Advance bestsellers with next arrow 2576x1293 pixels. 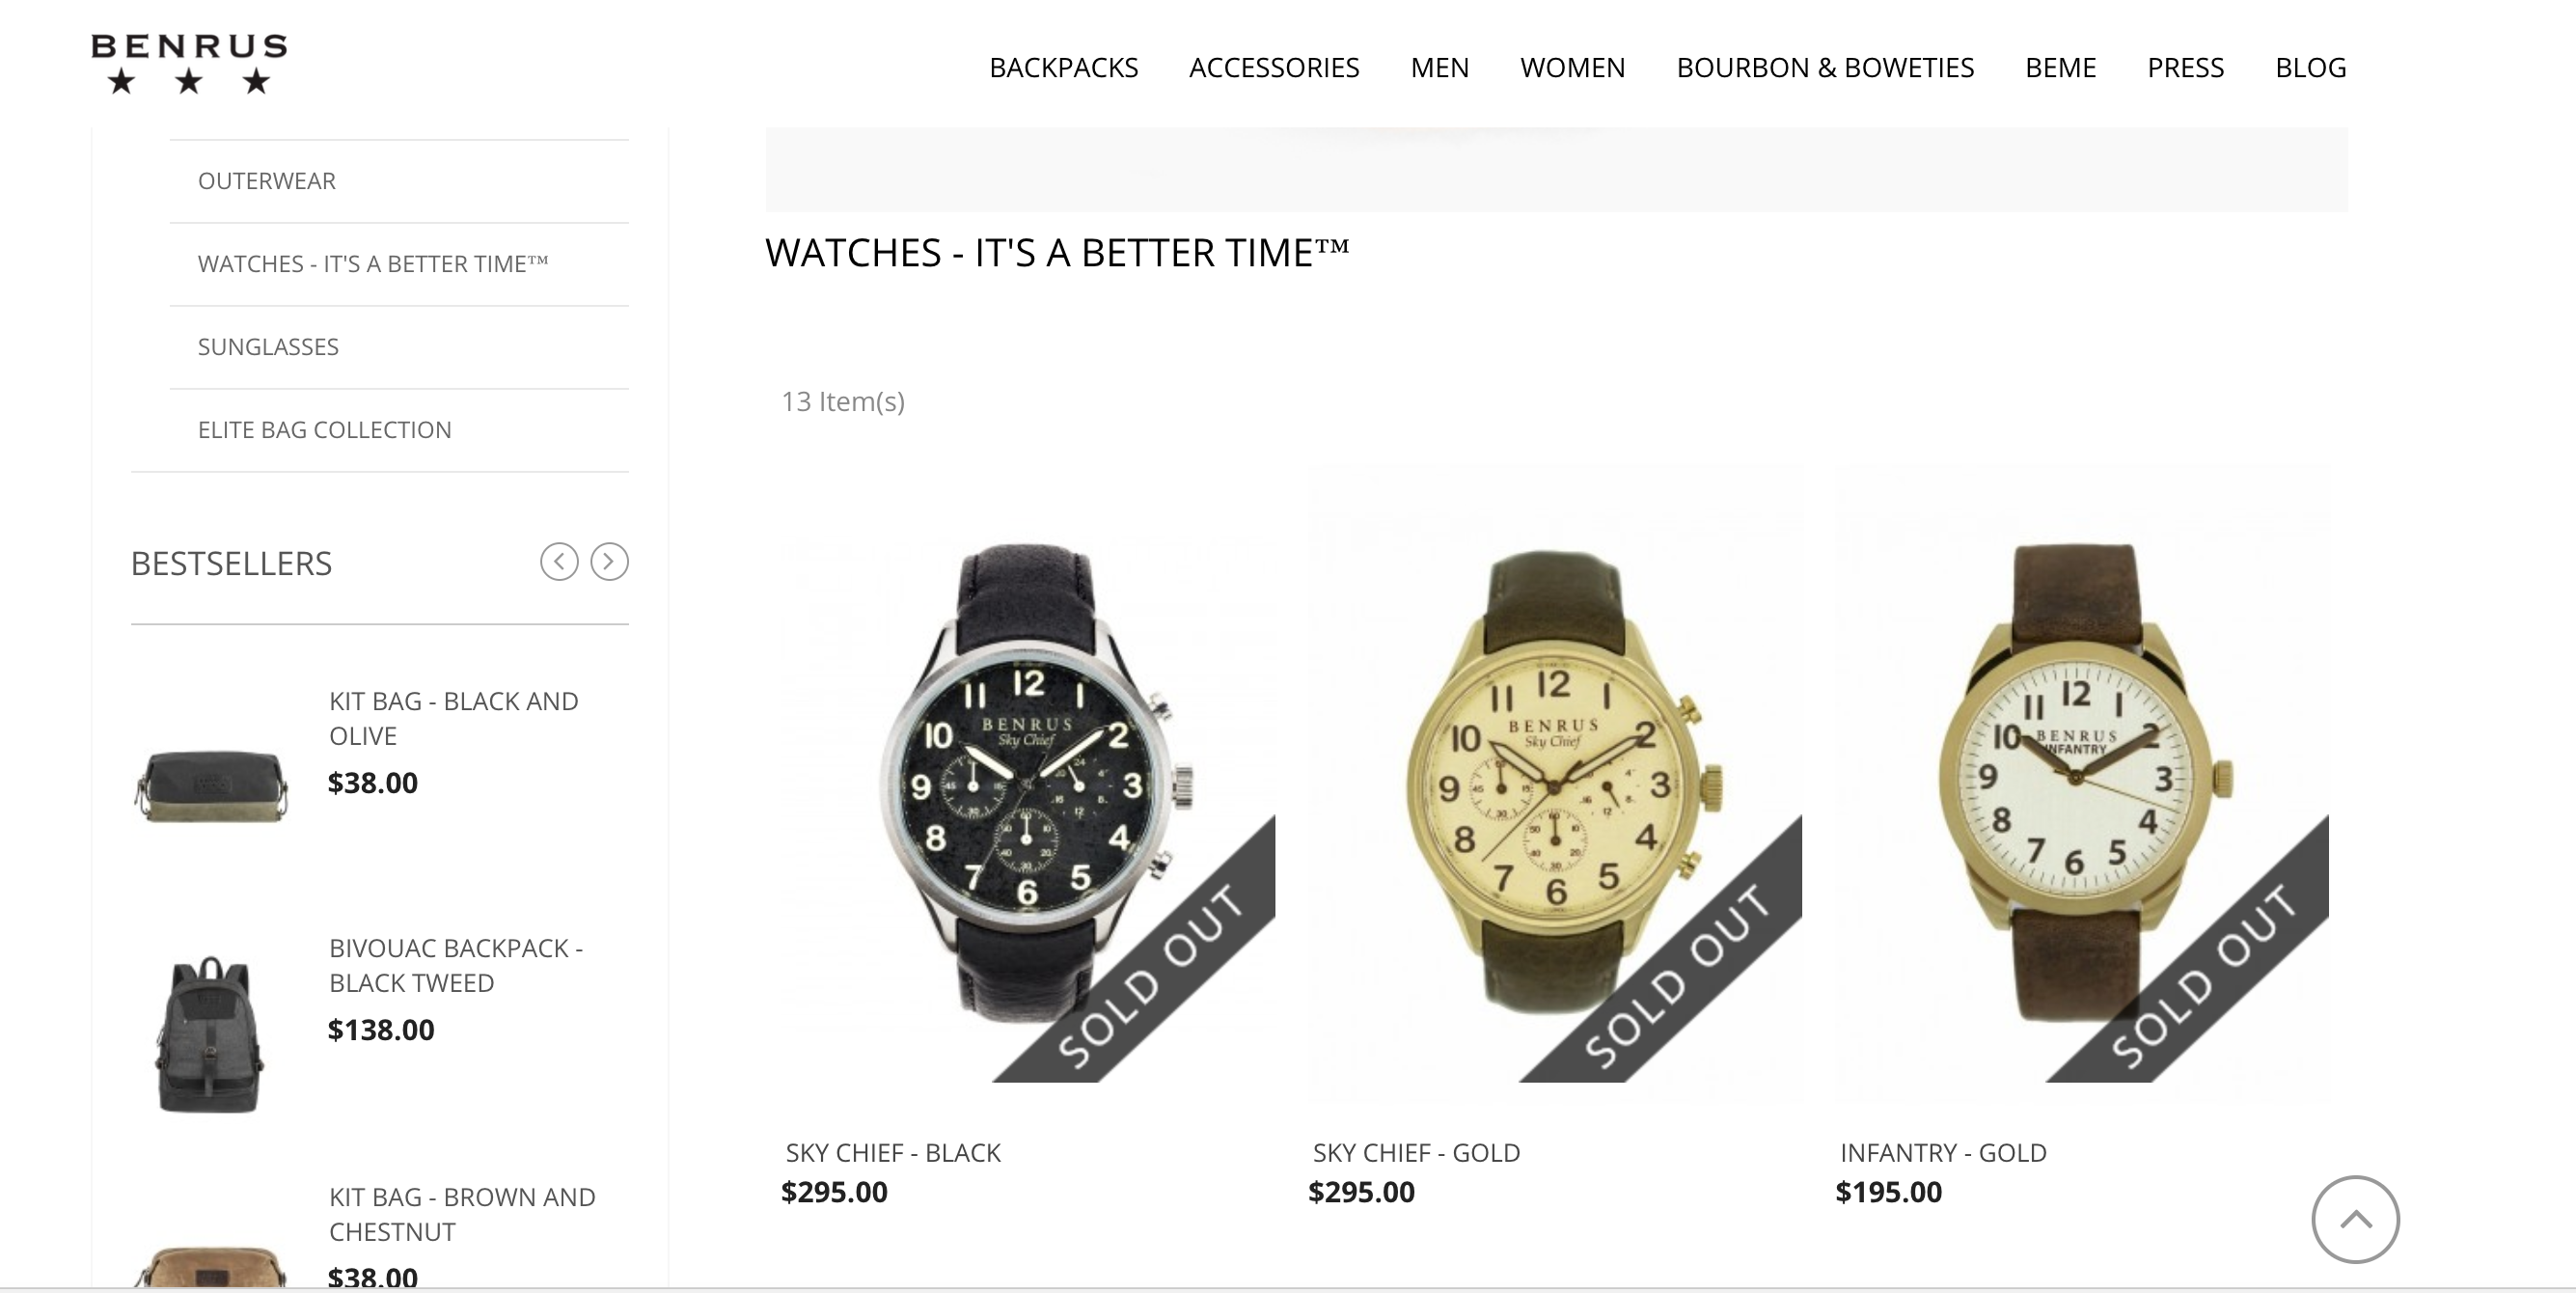(x=609, y=562)
